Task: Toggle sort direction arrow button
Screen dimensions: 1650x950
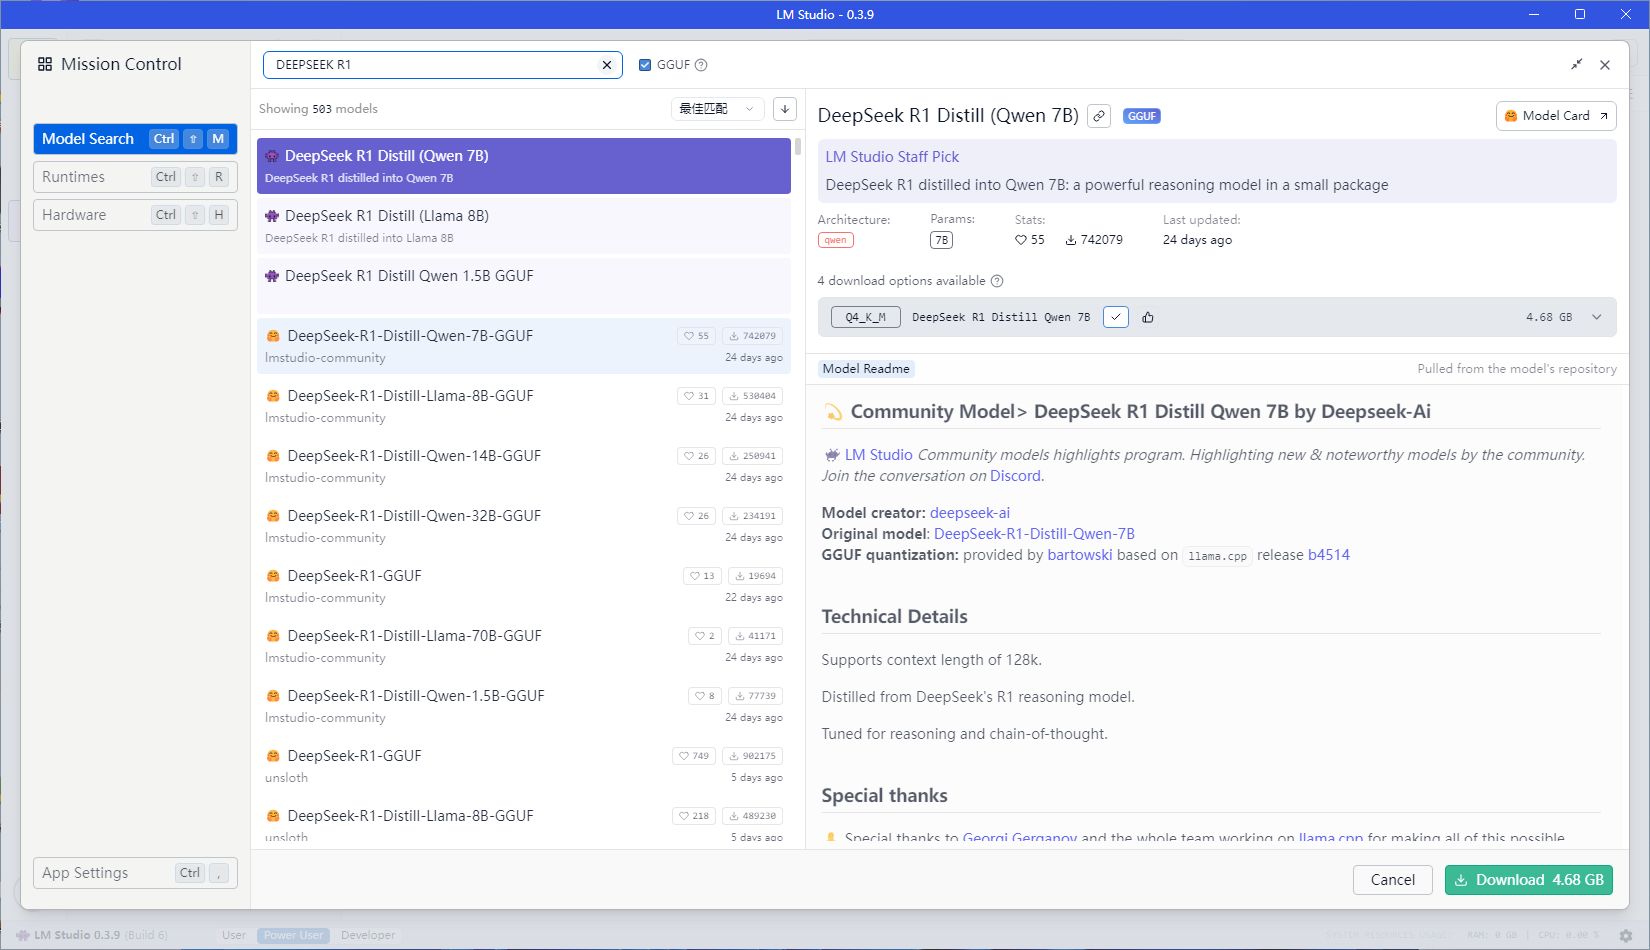Action: (x=785, y=109)
